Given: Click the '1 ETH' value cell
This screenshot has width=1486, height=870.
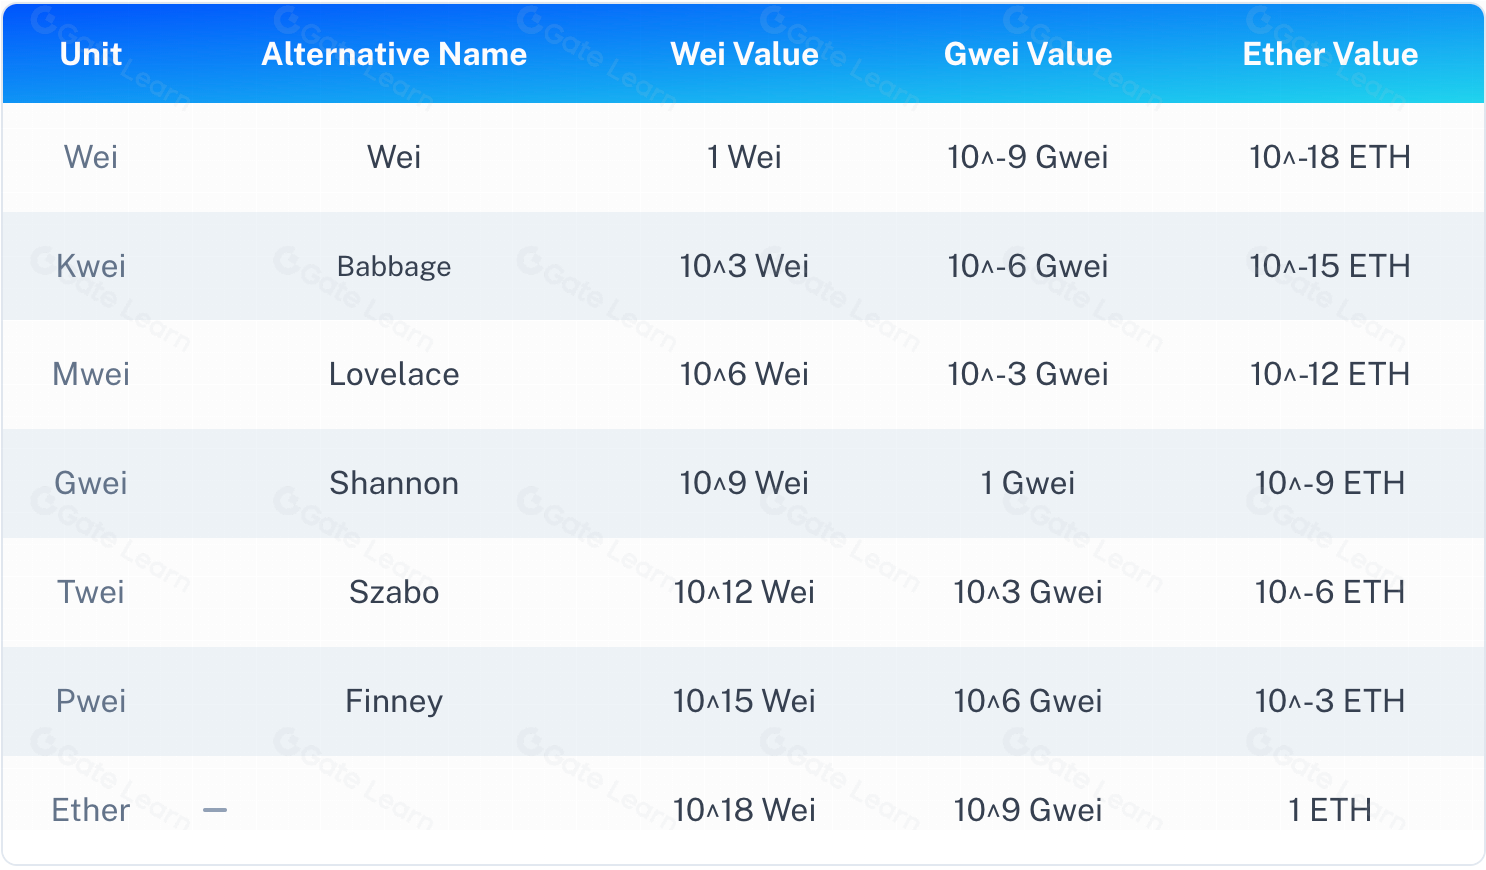Looking at the screenshot, I should click(x=1330, y=809).
